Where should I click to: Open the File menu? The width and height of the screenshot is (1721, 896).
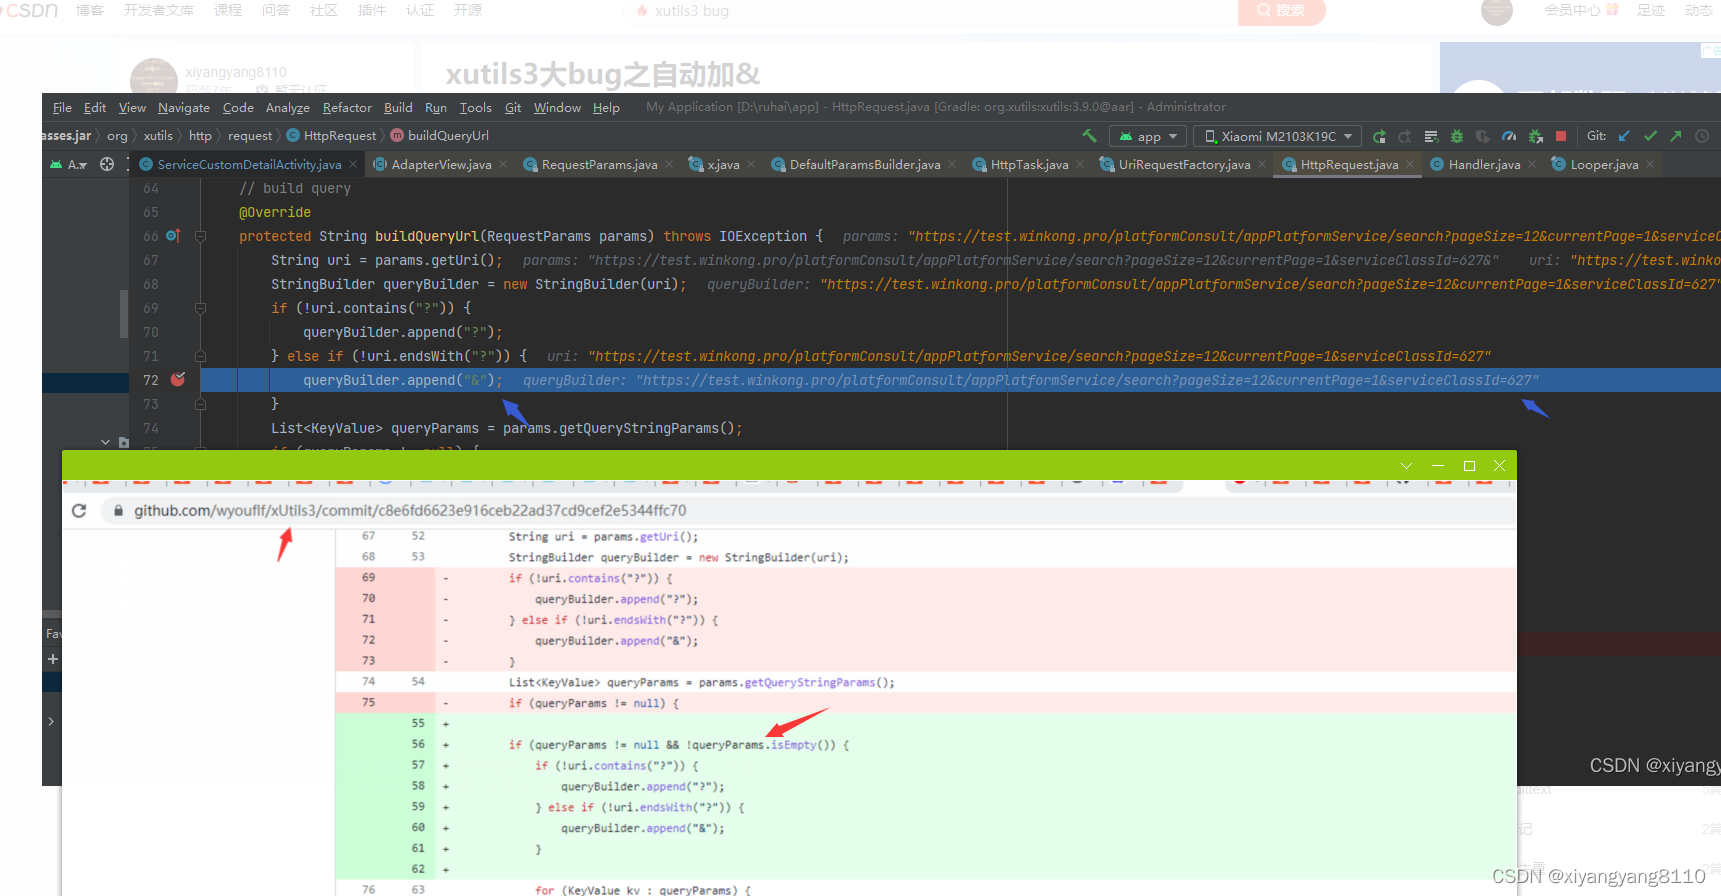pos(62,108)
